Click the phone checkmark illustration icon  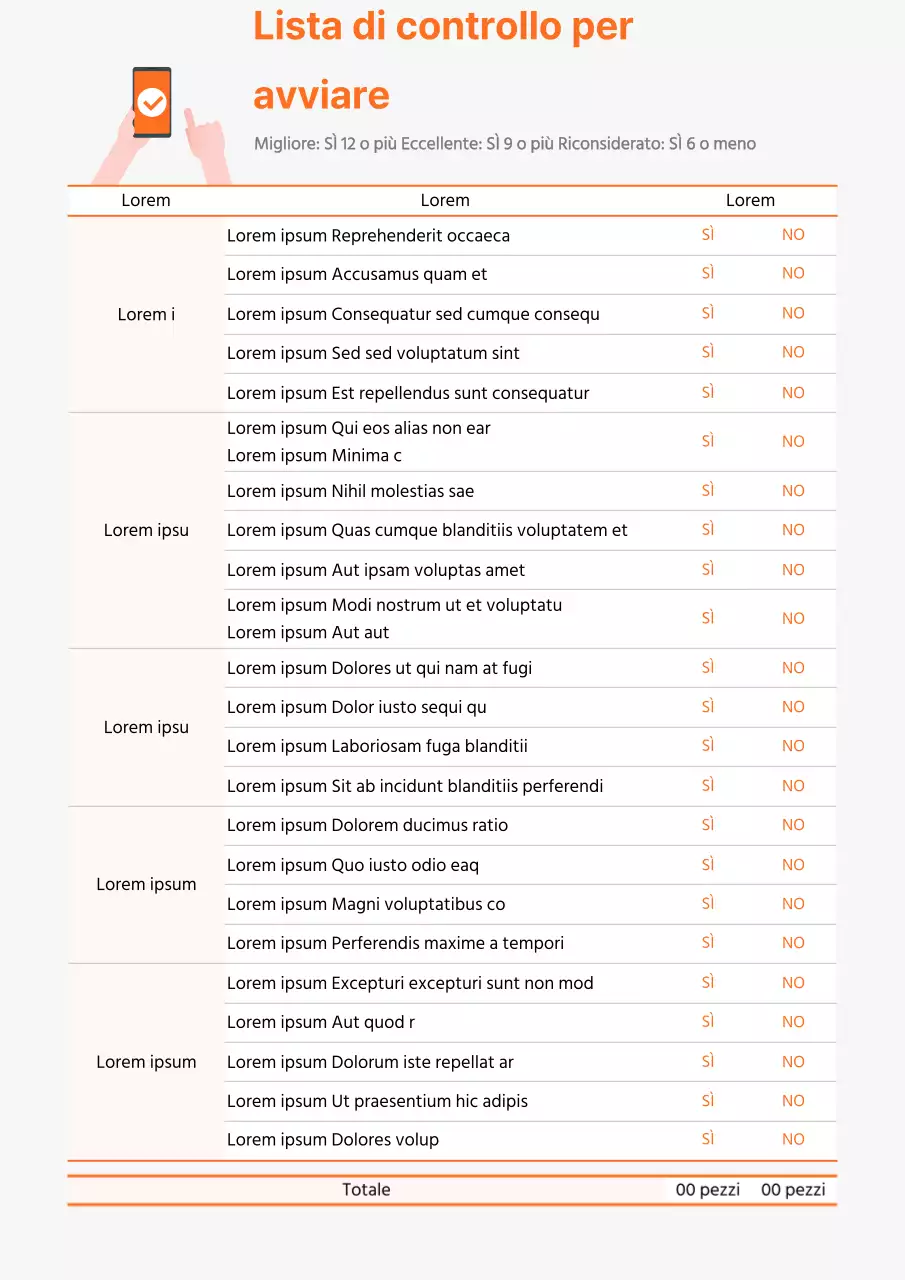click(152, 102)
